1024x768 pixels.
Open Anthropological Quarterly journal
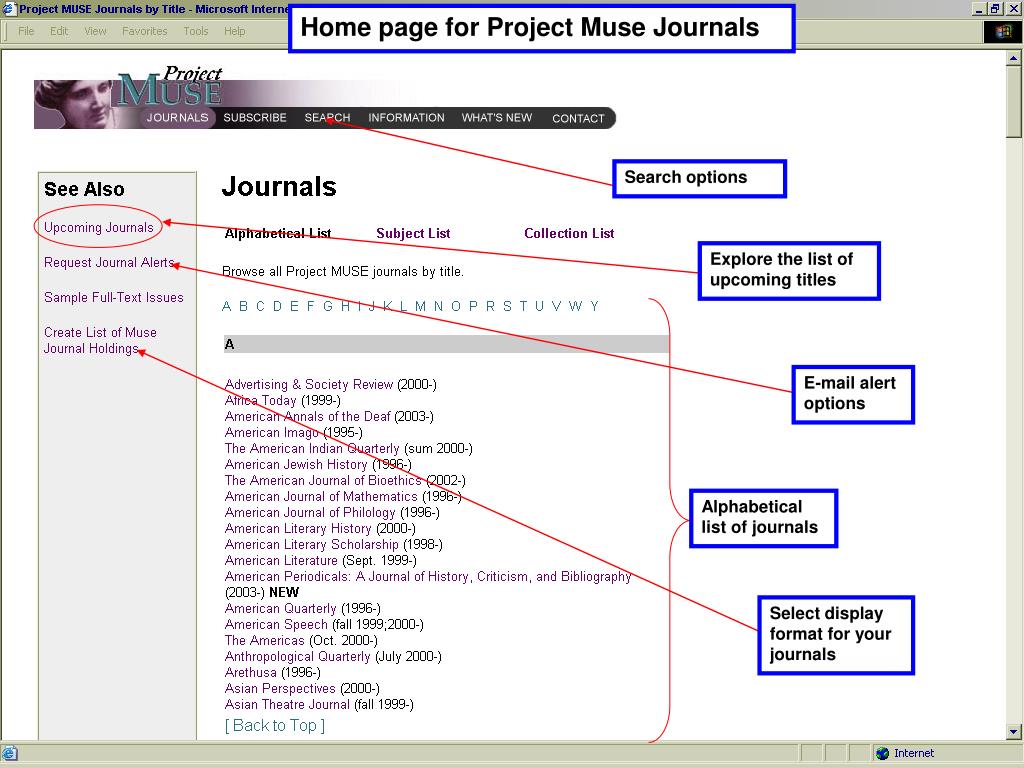(298, 656)
